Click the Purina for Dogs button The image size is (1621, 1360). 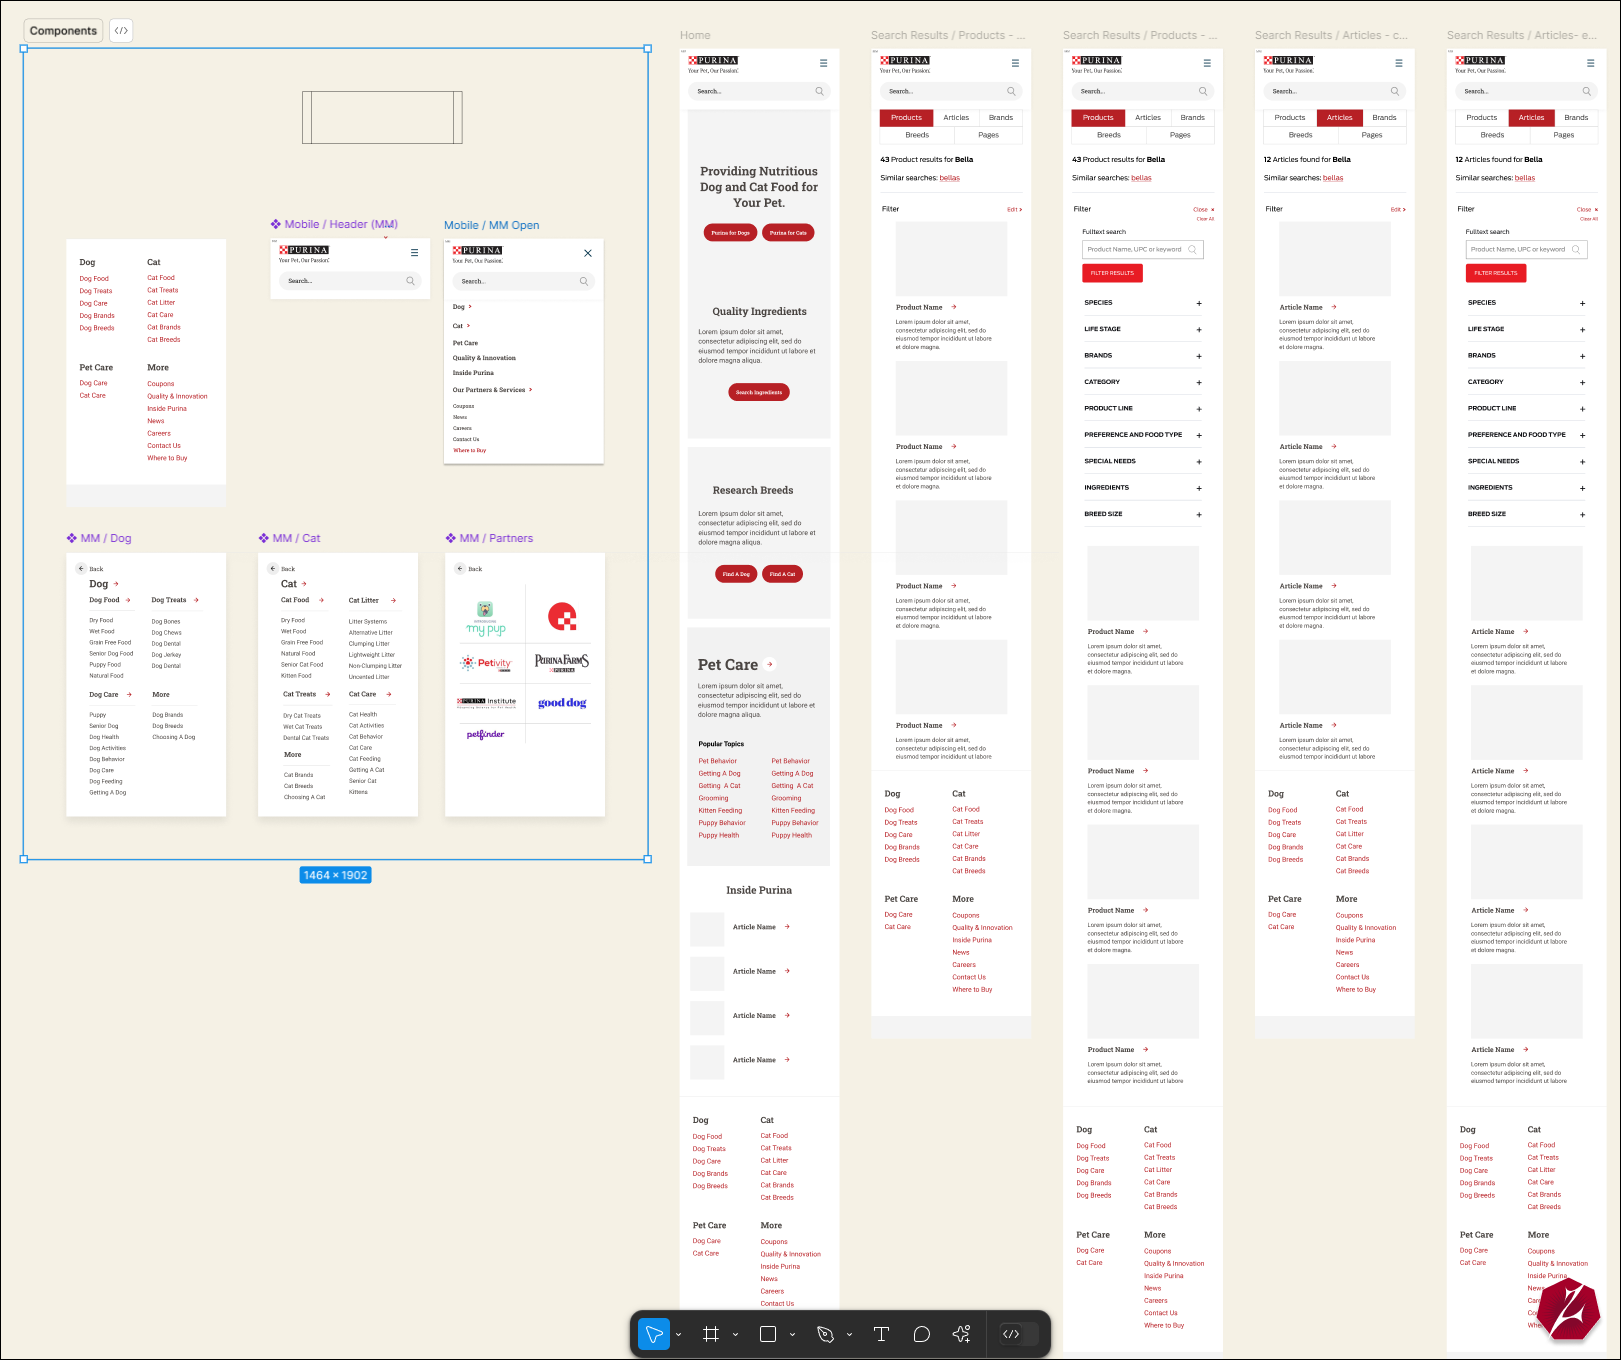[x=731, y=233]
